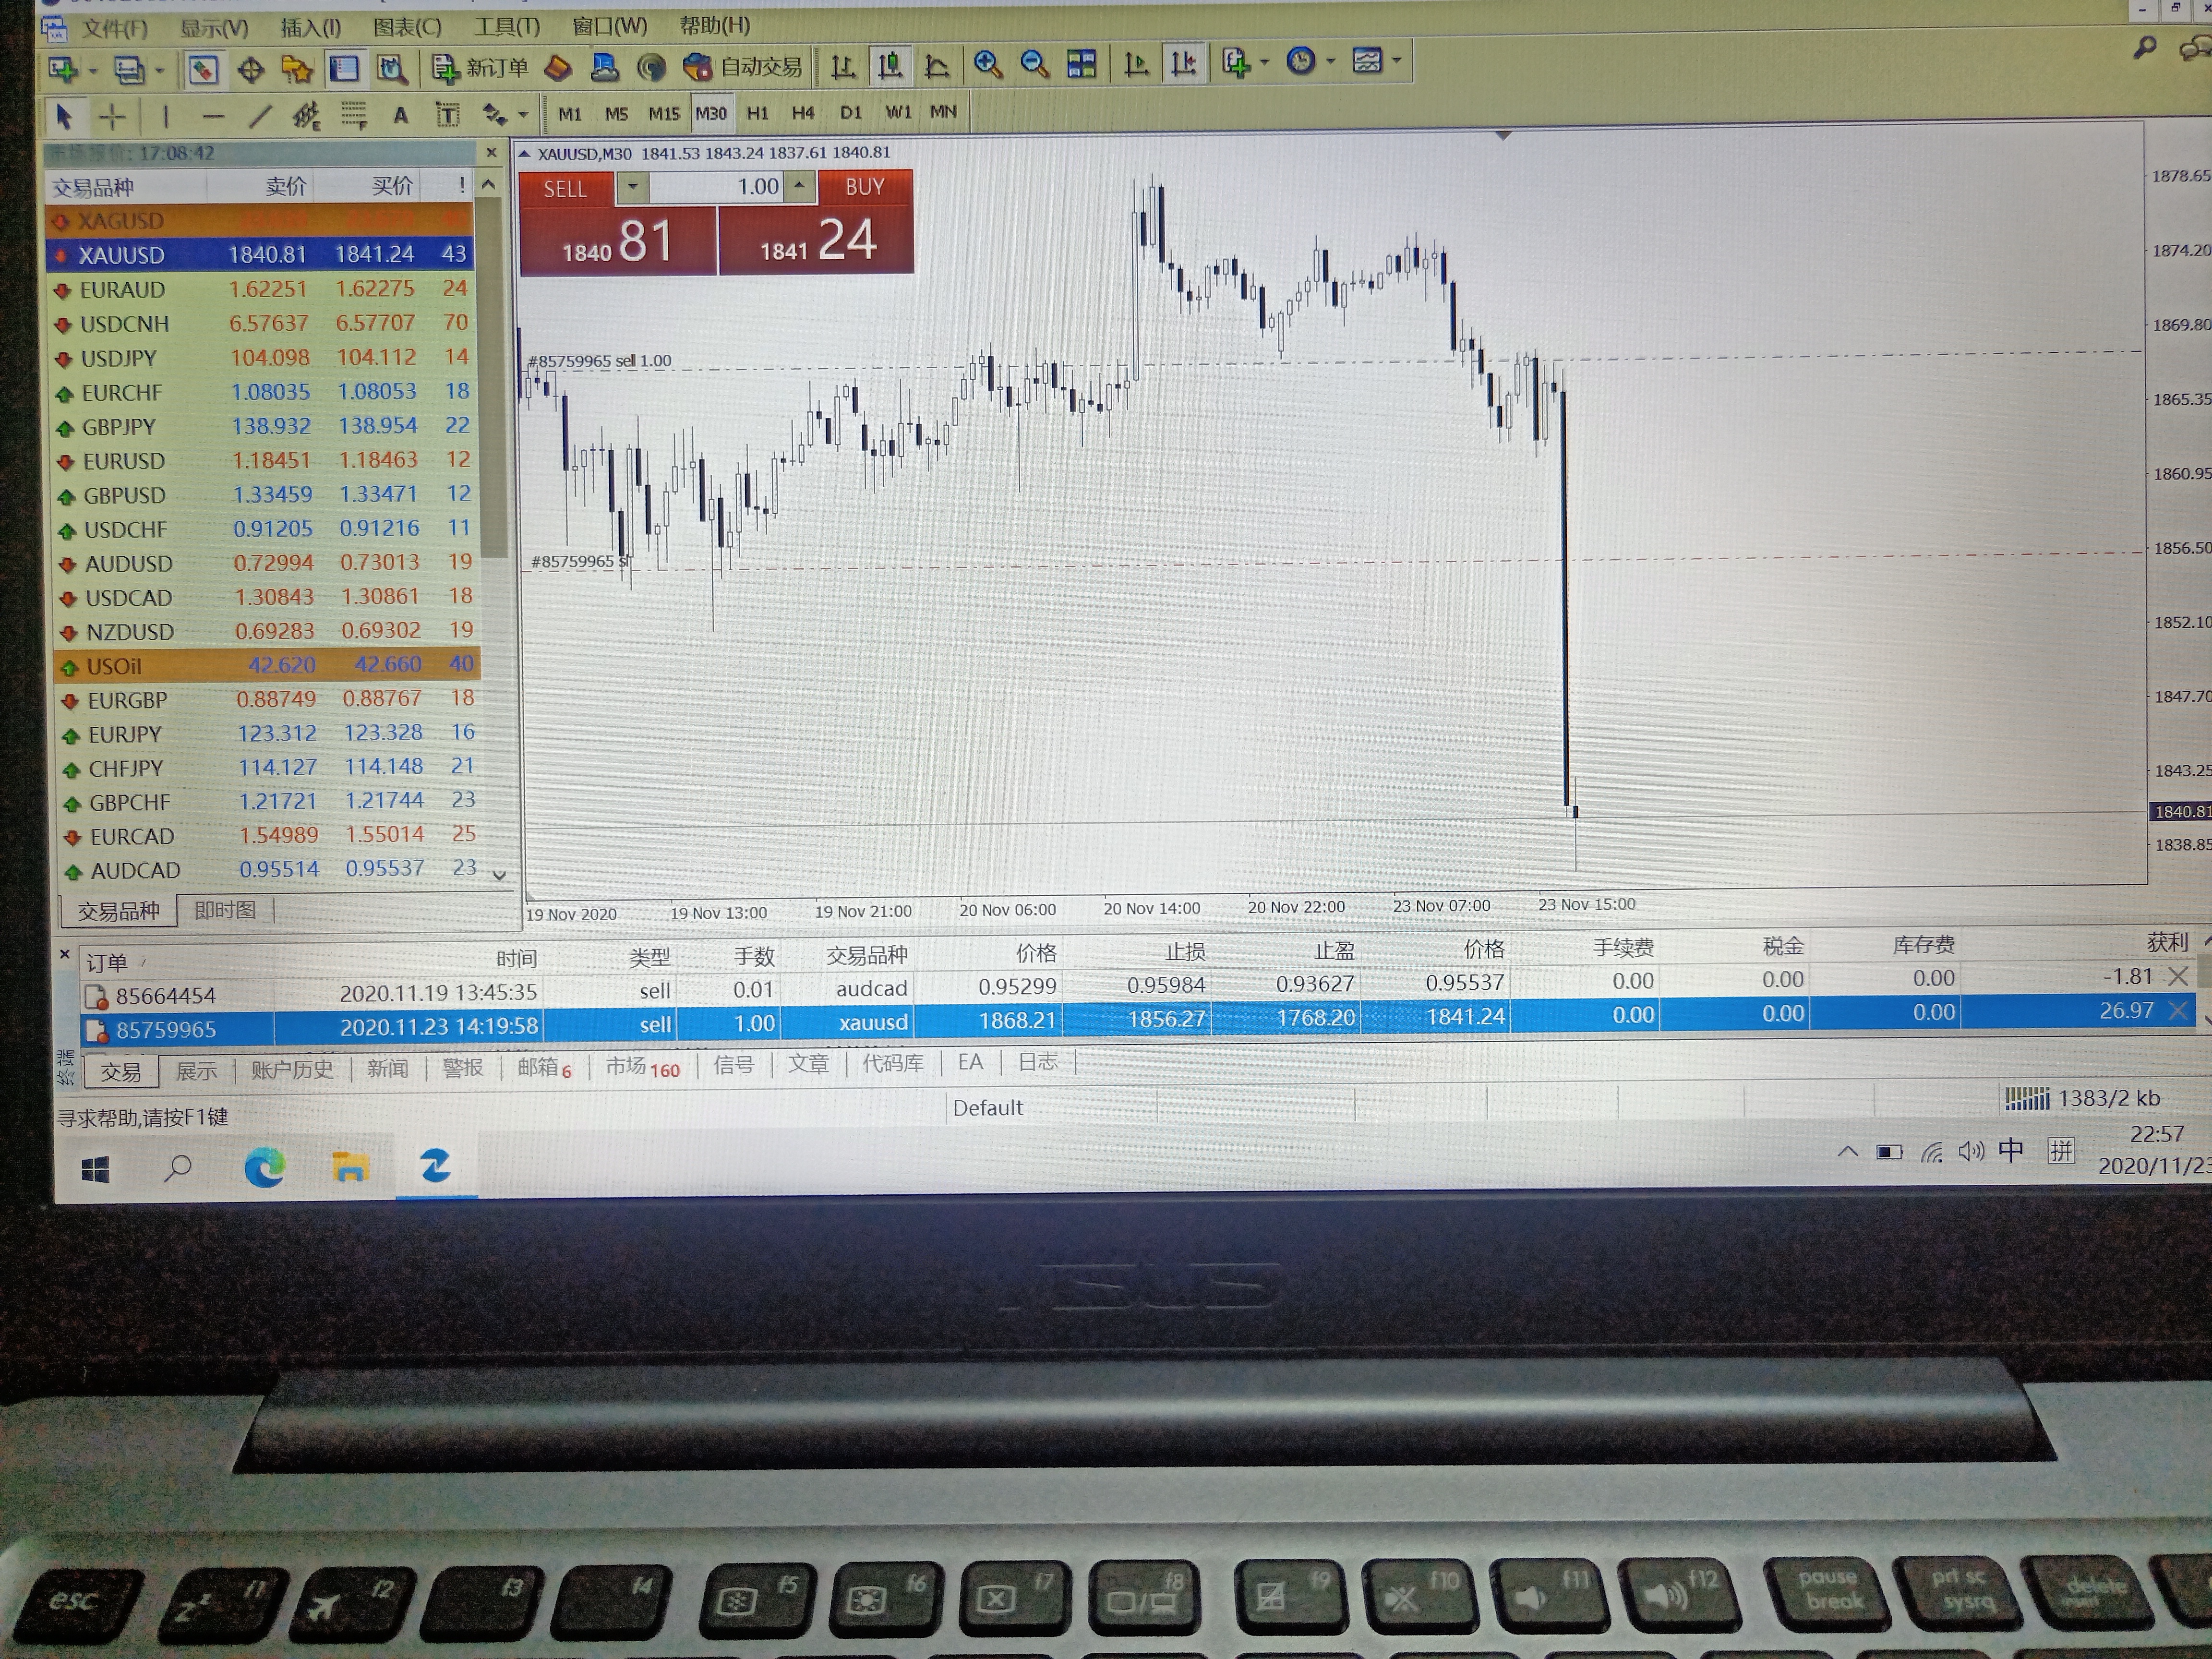Click the zoom out magnifier icon

(x=1034, y=64)
